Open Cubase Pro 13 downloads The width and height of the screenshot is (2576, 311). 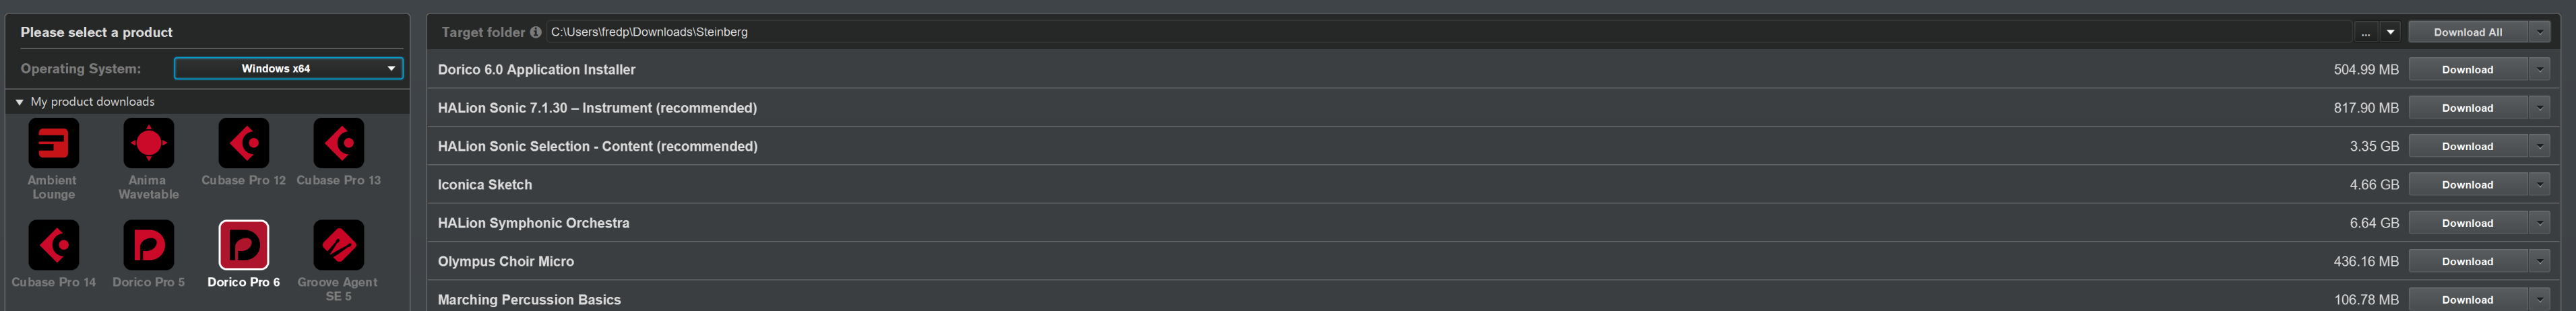pyautogui.click(x=339, y=144)
